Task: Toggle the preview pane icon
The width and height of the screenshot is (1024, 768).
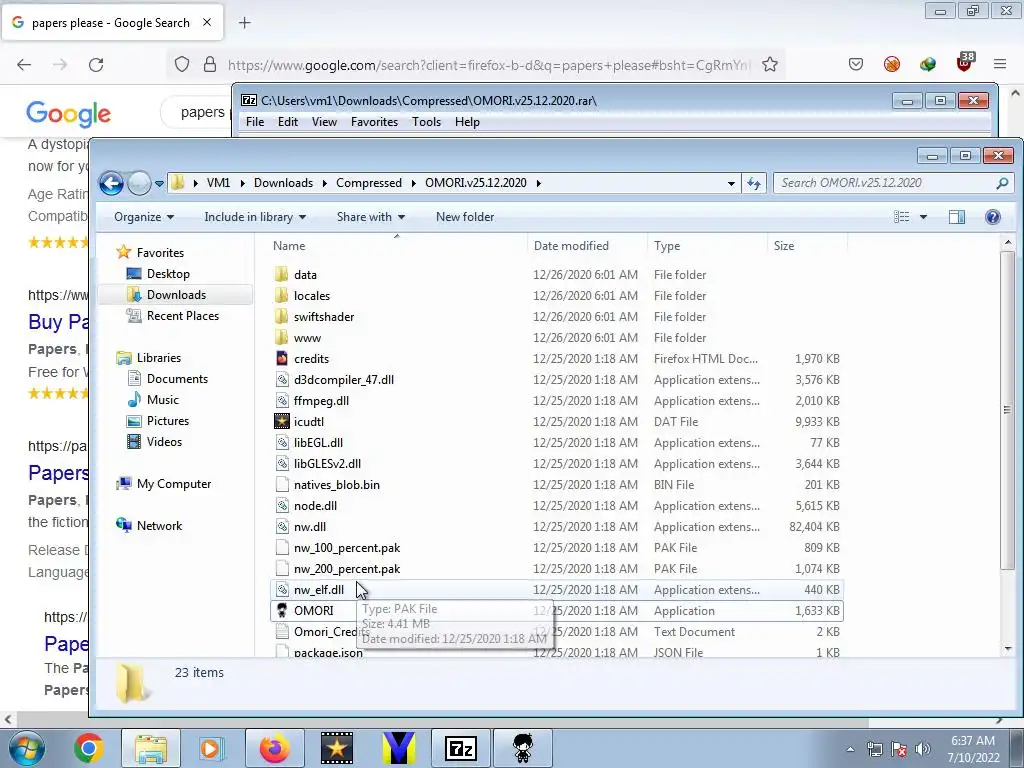Action: (x=957, y=217)
